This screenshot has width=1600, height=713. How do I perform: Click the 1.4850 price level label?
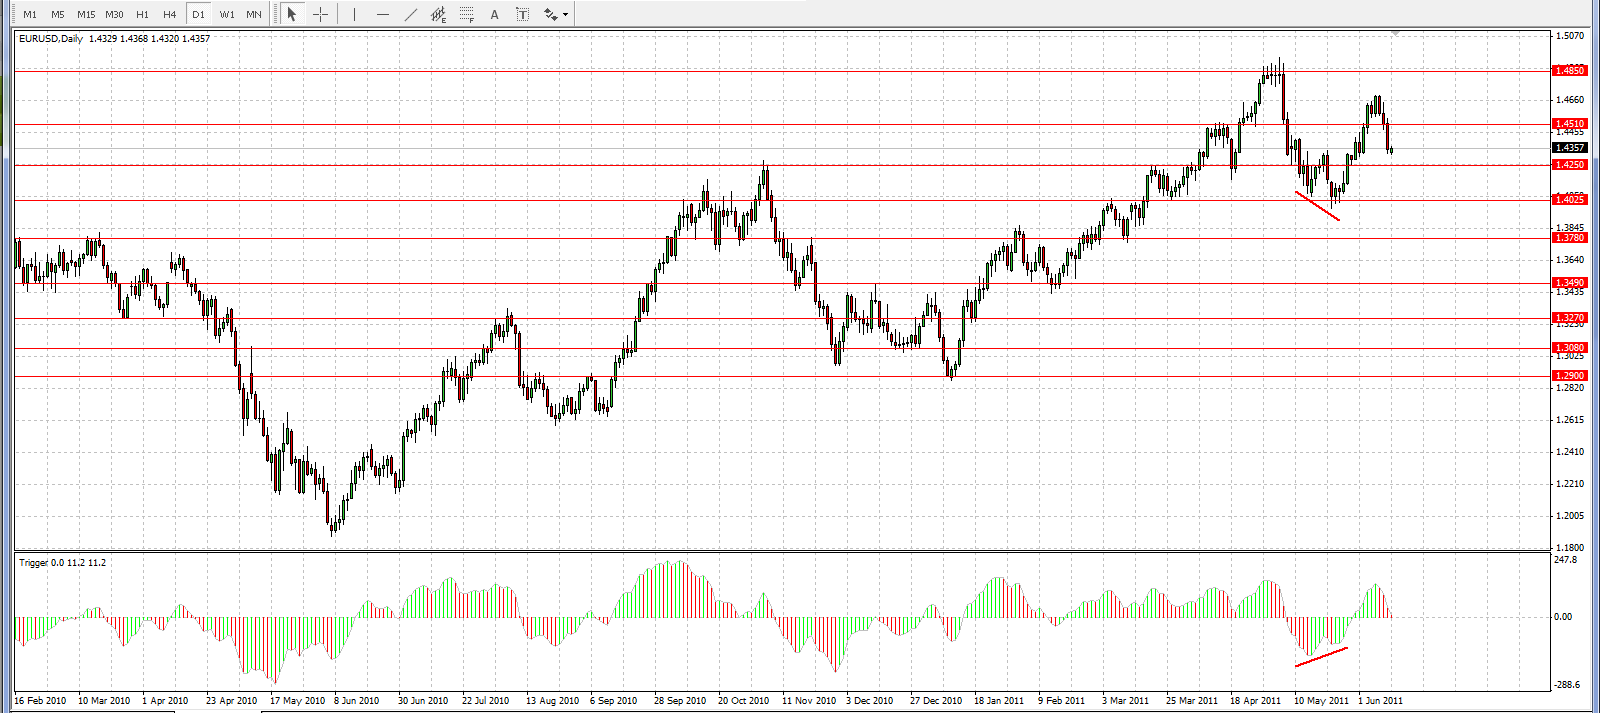pos(1569,71)
